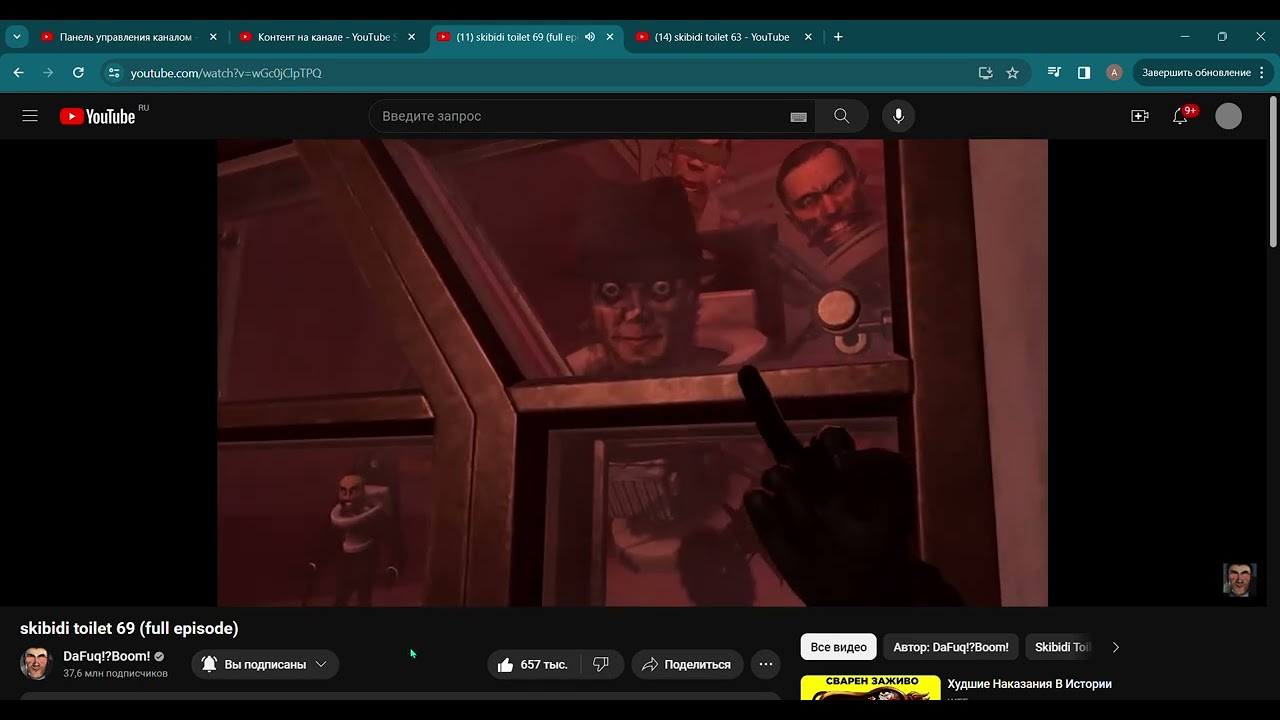Click the 37,6 млн подписчиков text
Screen dimensions: 1280x720
pyautogui.click(x=115, y=674)
